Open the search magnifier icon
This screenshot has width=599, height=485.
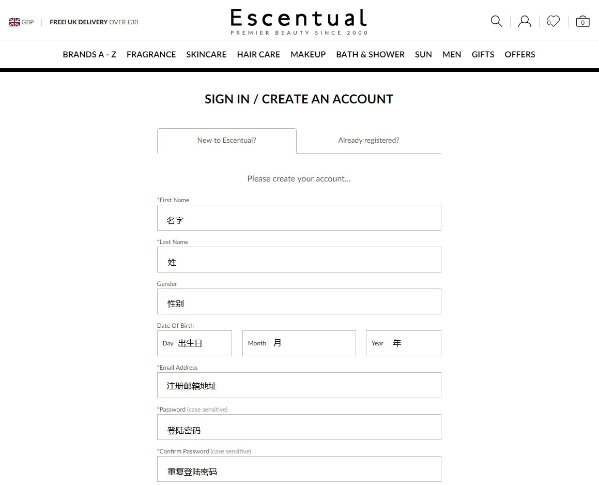coord(496,21)
